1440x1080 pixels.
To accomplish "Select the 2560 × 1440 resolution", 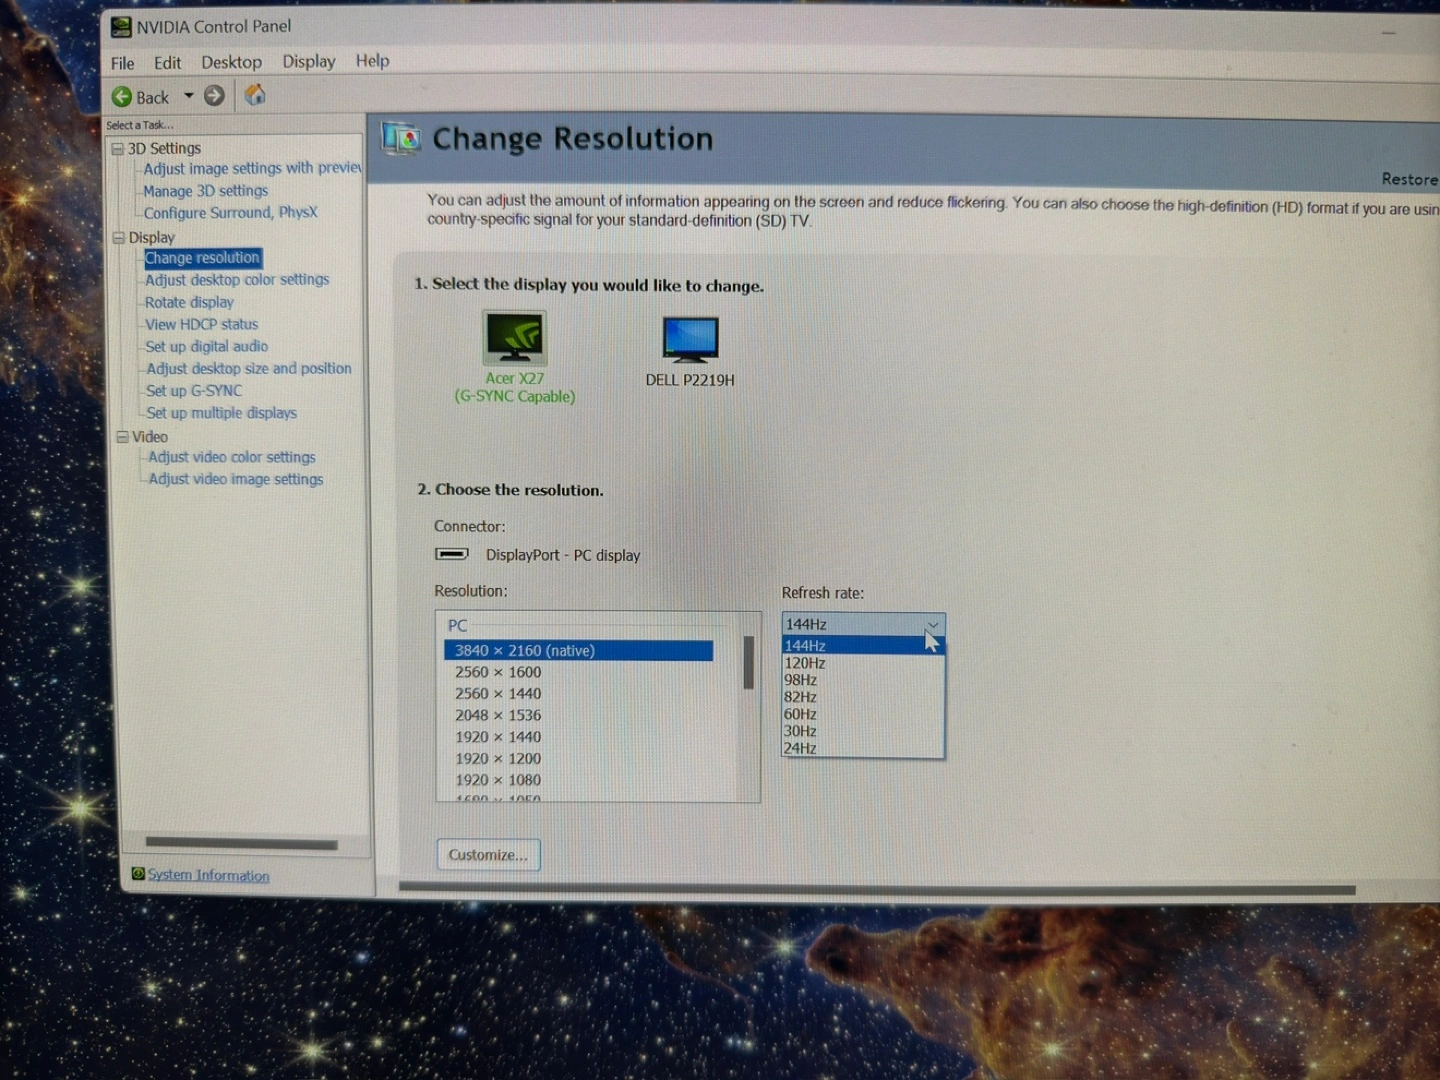I will (x=498, y=694).
